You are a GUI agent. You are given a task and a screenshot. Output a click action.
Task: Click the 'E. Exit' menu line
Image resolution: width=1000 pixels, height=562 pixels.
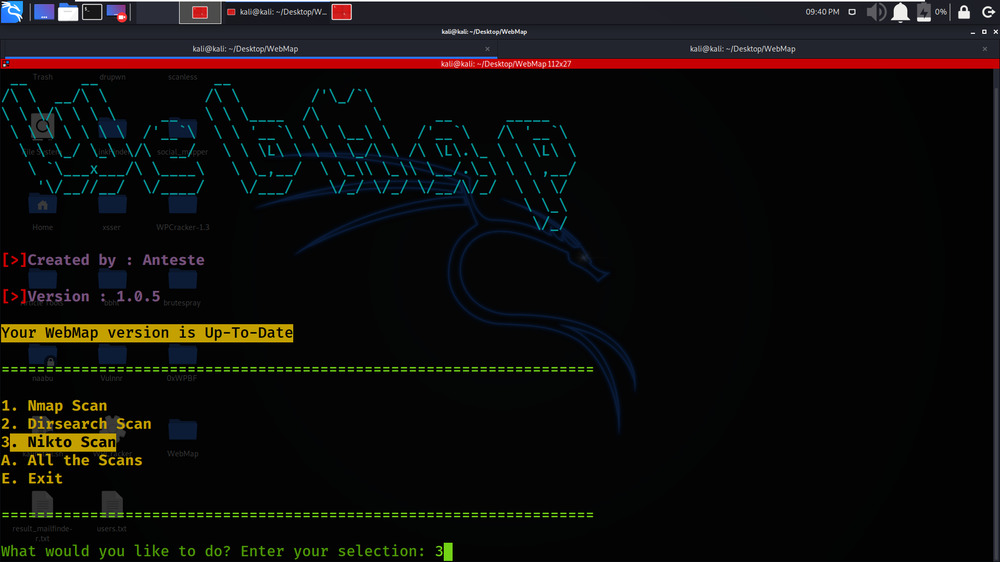point(32,478)
